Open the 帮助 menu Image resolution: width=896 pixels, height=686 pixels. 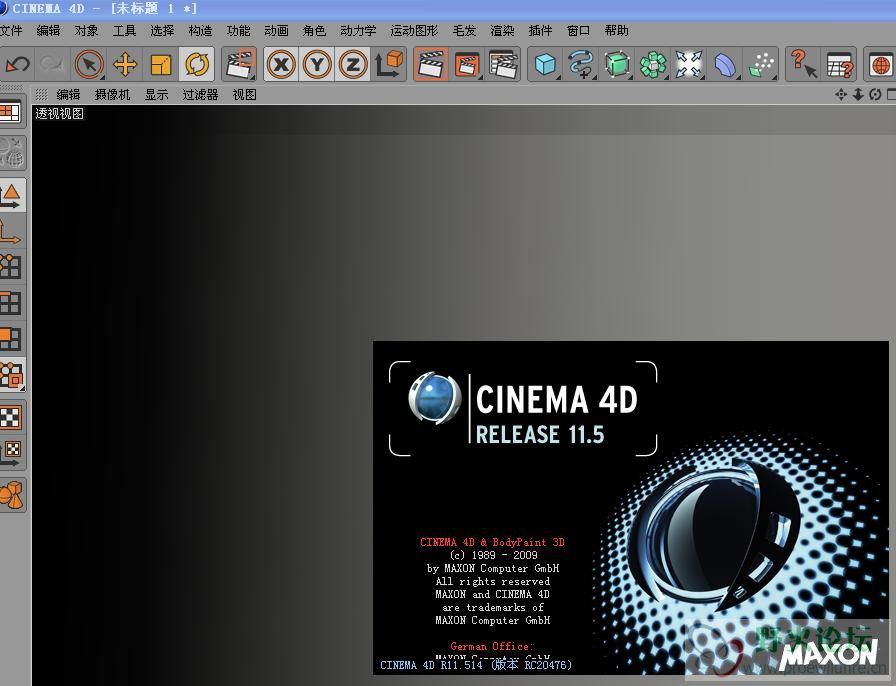pos(617,30)
